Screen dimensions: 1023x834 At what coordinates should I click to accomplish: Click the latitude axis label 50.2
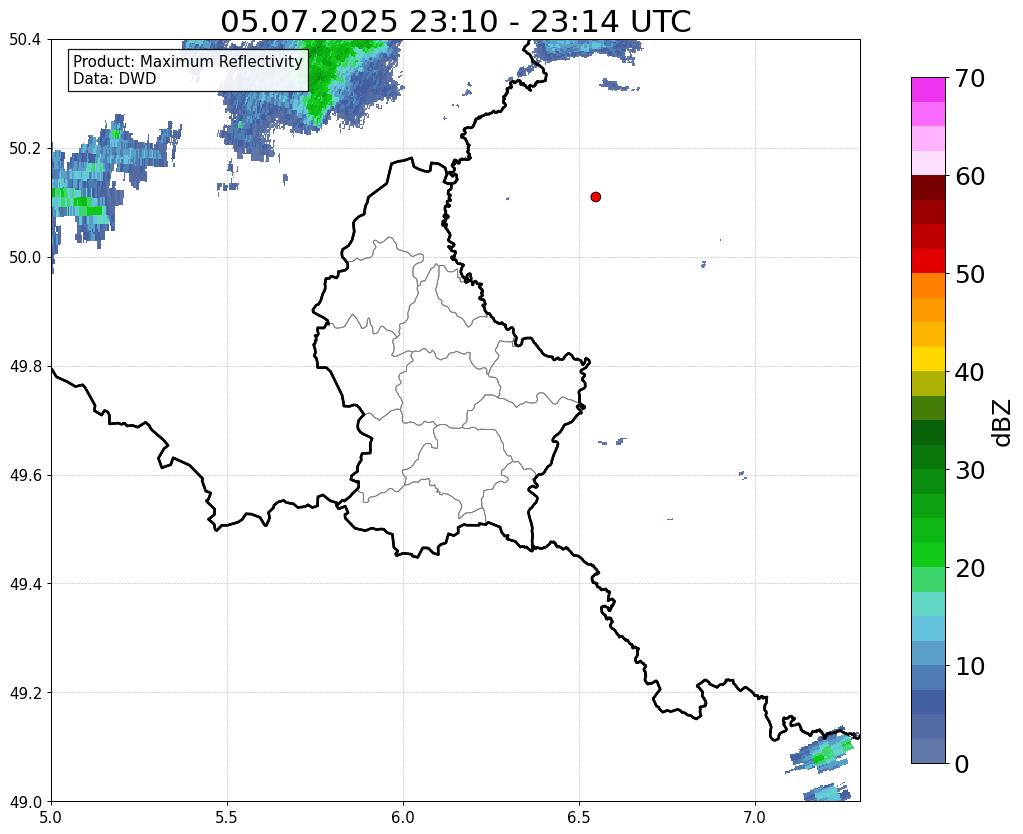point(25,149)
